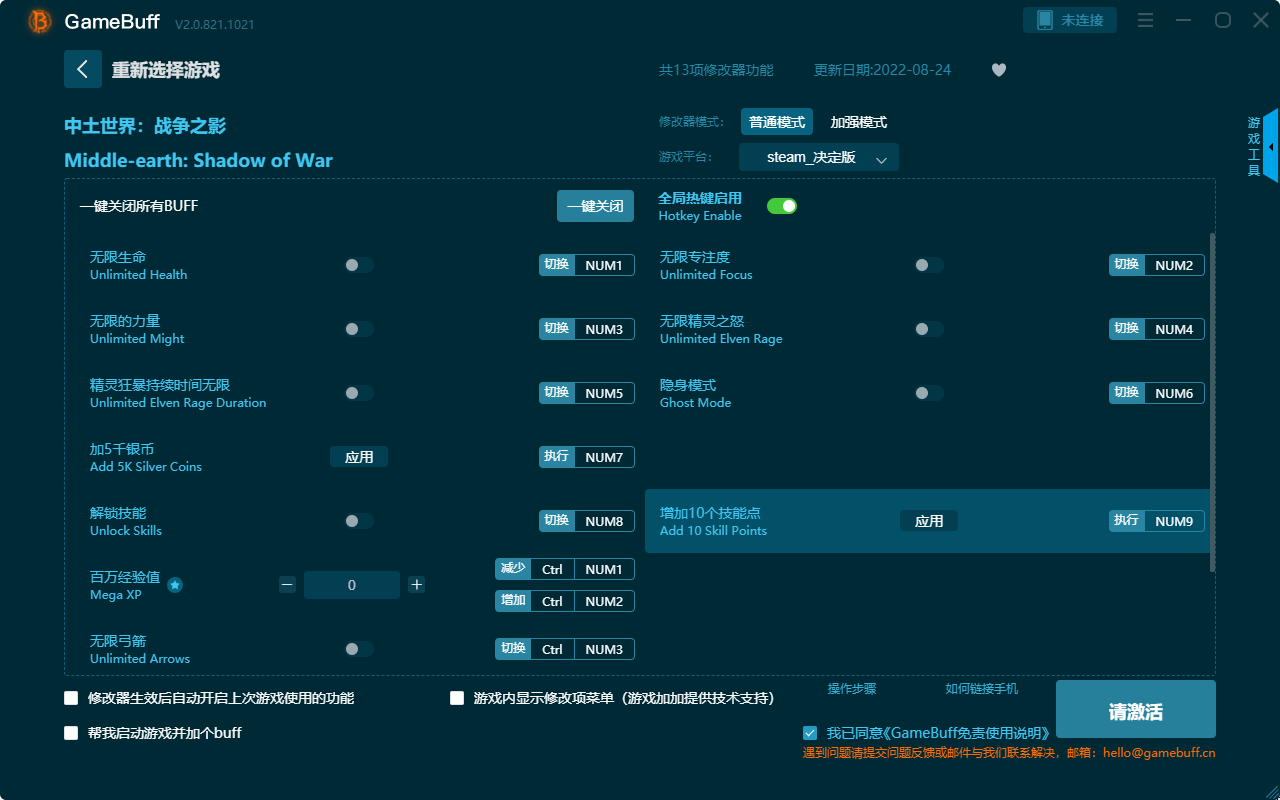Click the plus stepper to increase Mega XP
Viewport: 1280px width, 800px height.
[x=416, y=584]
